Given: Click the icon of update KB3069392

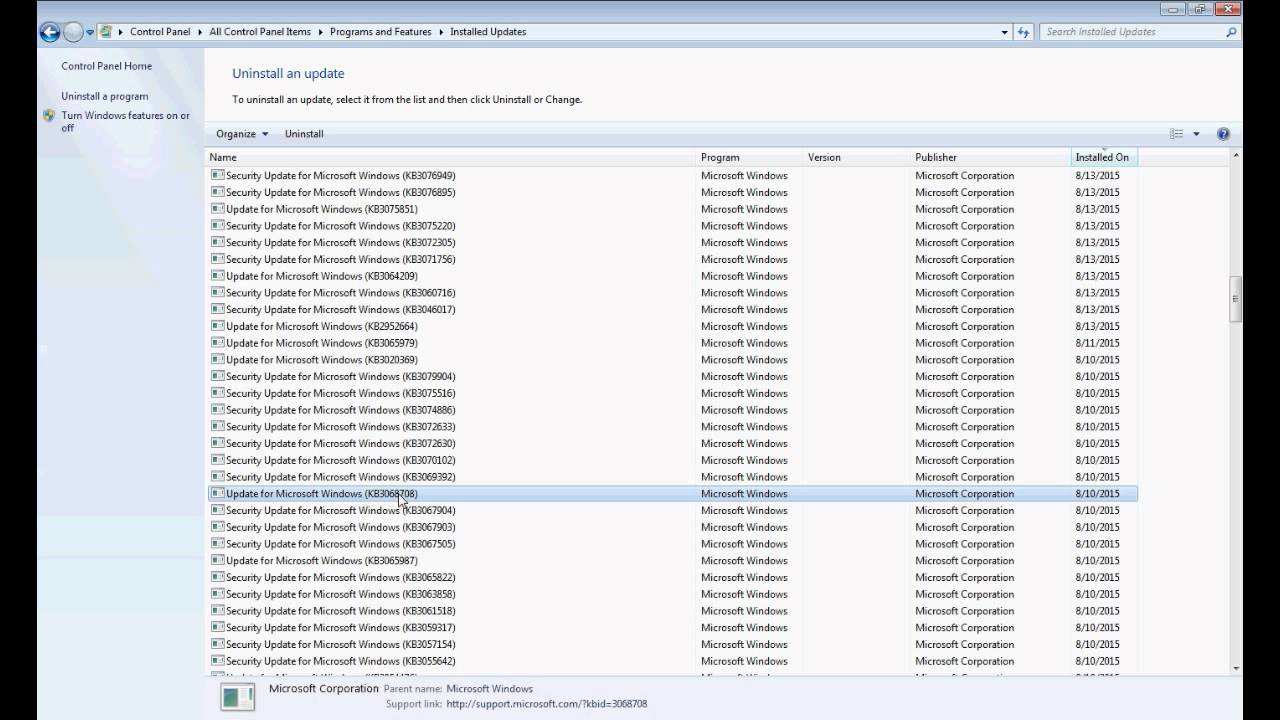Looking at the screenshot, I should (217, 477).
